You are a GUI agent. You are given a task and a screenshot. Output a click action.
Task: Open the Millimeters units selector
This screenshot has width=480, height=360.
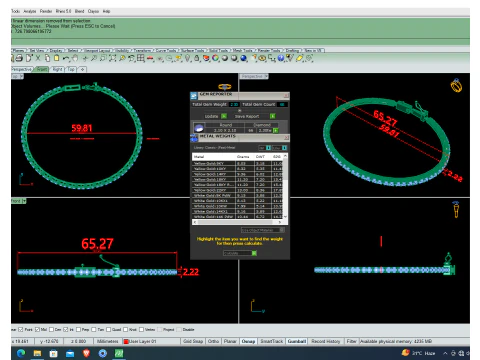click(x=108, y=341)
